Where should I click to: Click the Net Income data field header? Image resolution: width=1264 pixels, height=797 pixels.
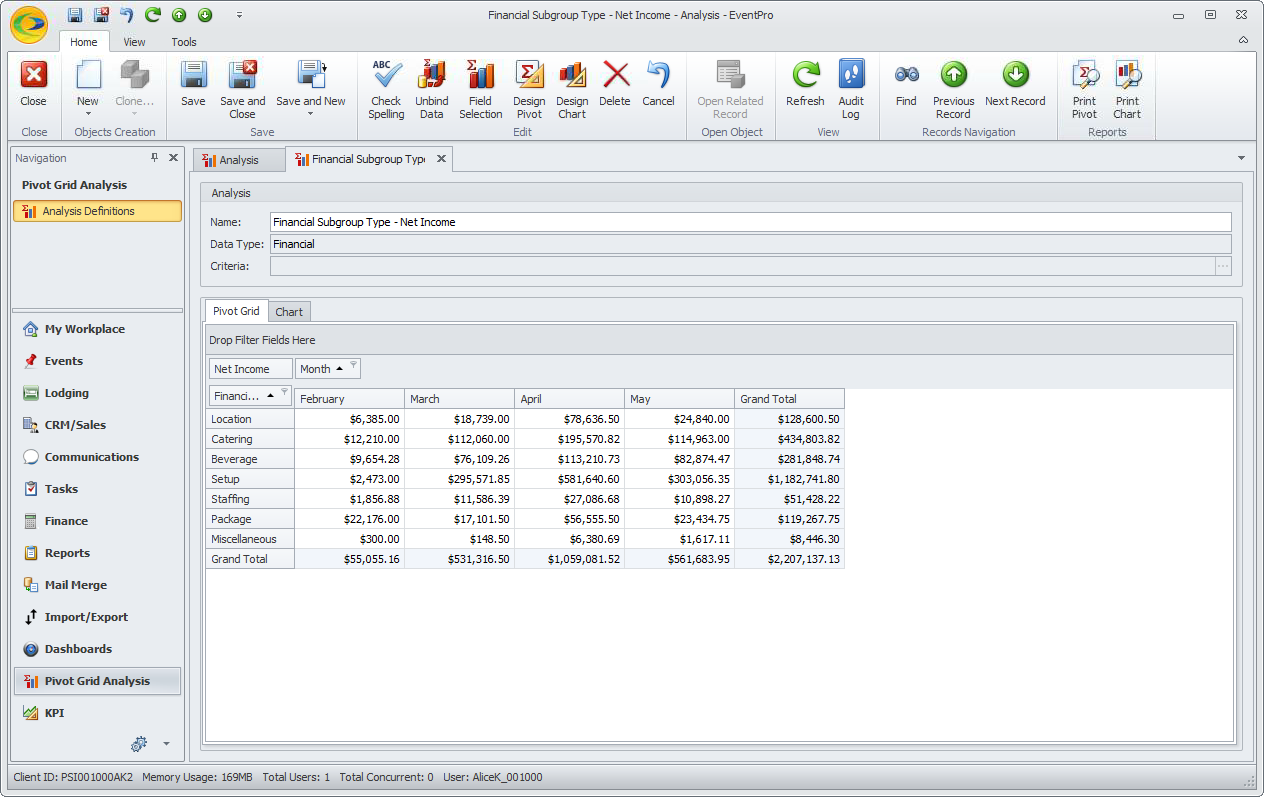250,369
